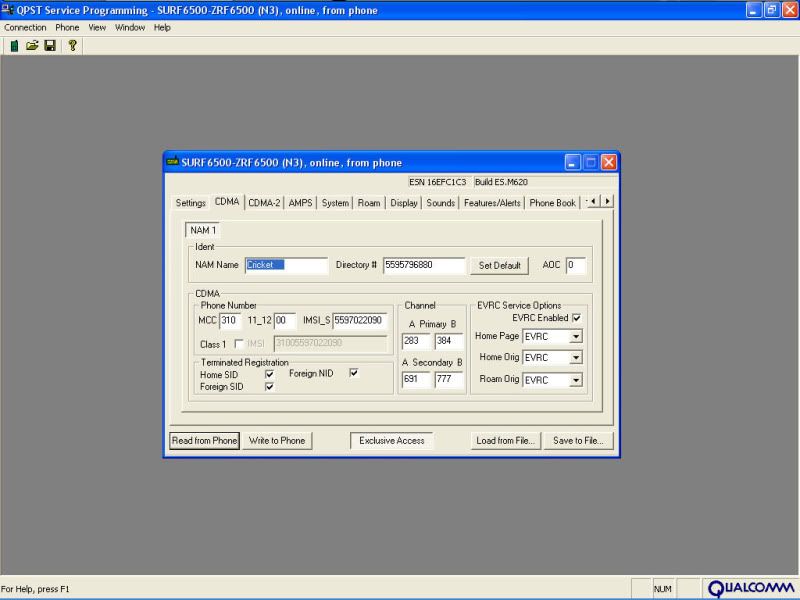
Task: Switch to the CDMA-2 tab
Action: click(x=264, y=203)
